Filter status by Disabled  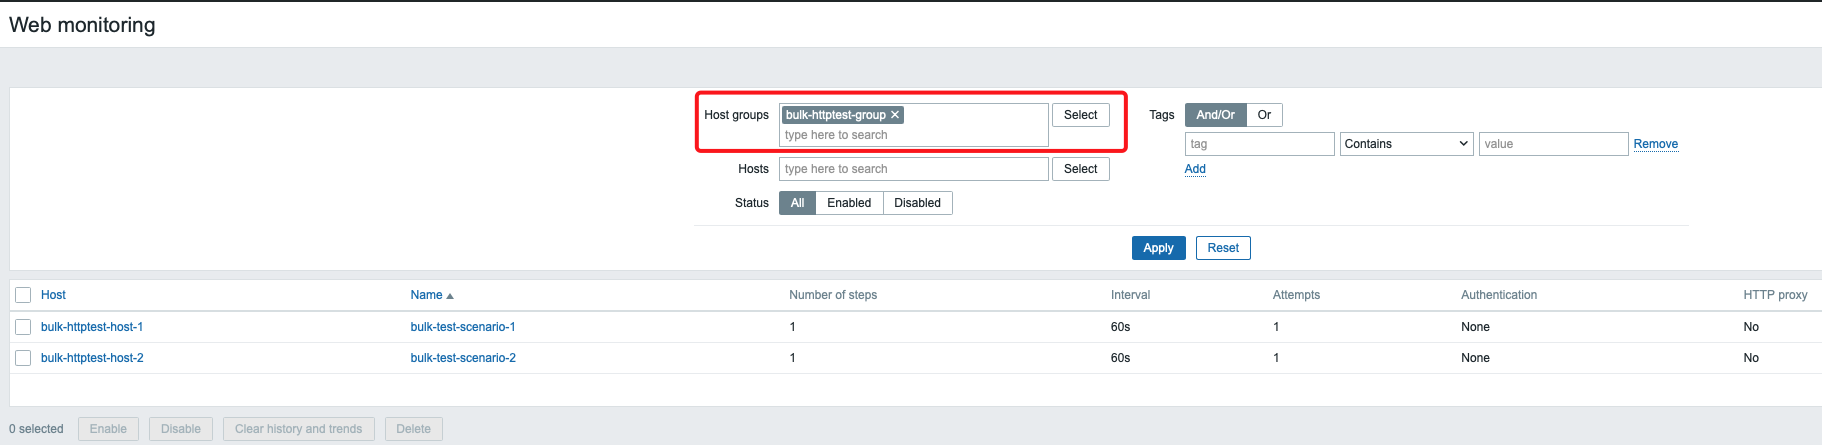pos(917,203)
